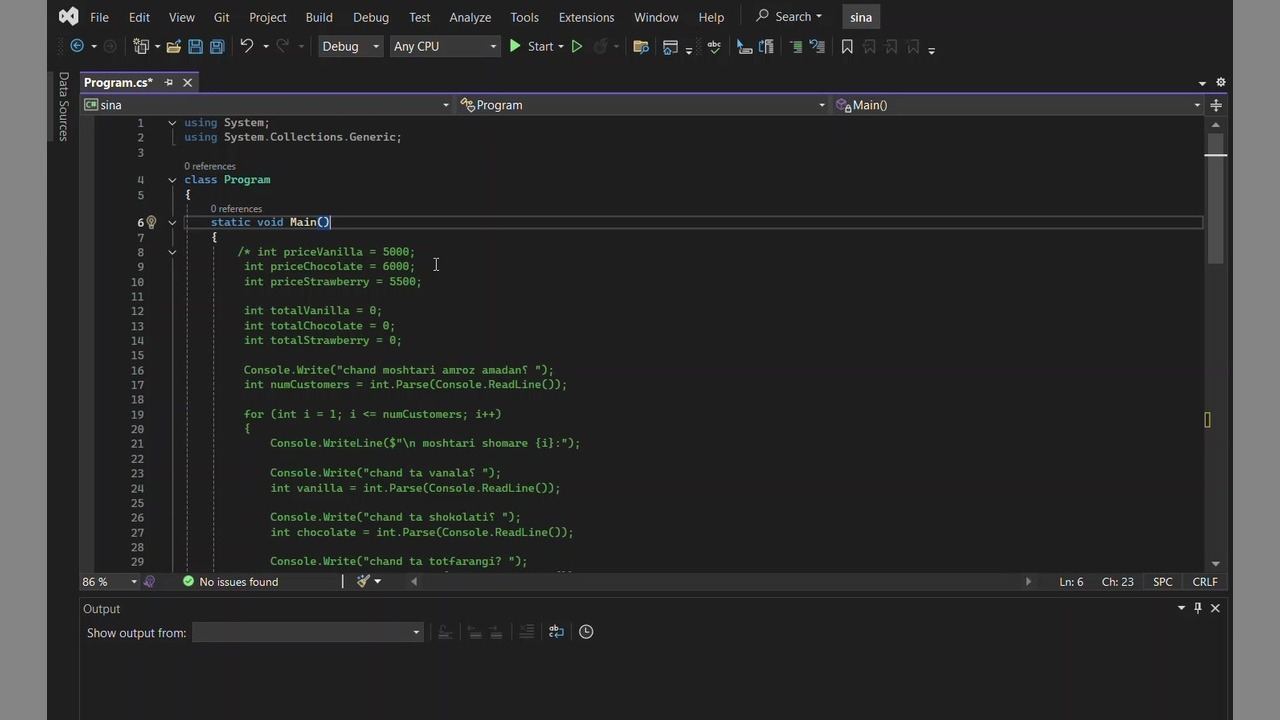The image size is (1280, 720).
Task: Open the Extensions menu
Action: click(x=586, y=17)
